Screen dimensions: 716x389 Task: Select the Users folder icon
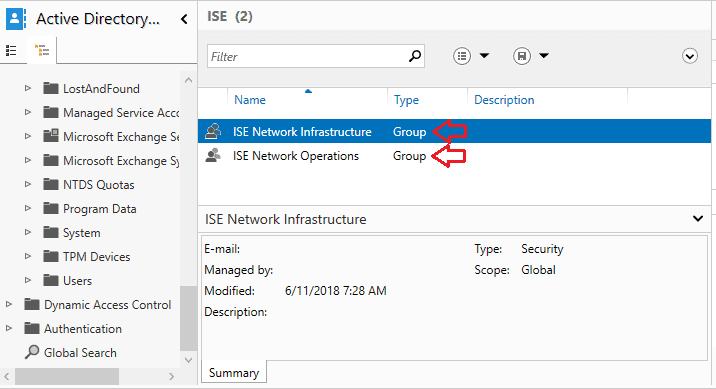point(51,280)
